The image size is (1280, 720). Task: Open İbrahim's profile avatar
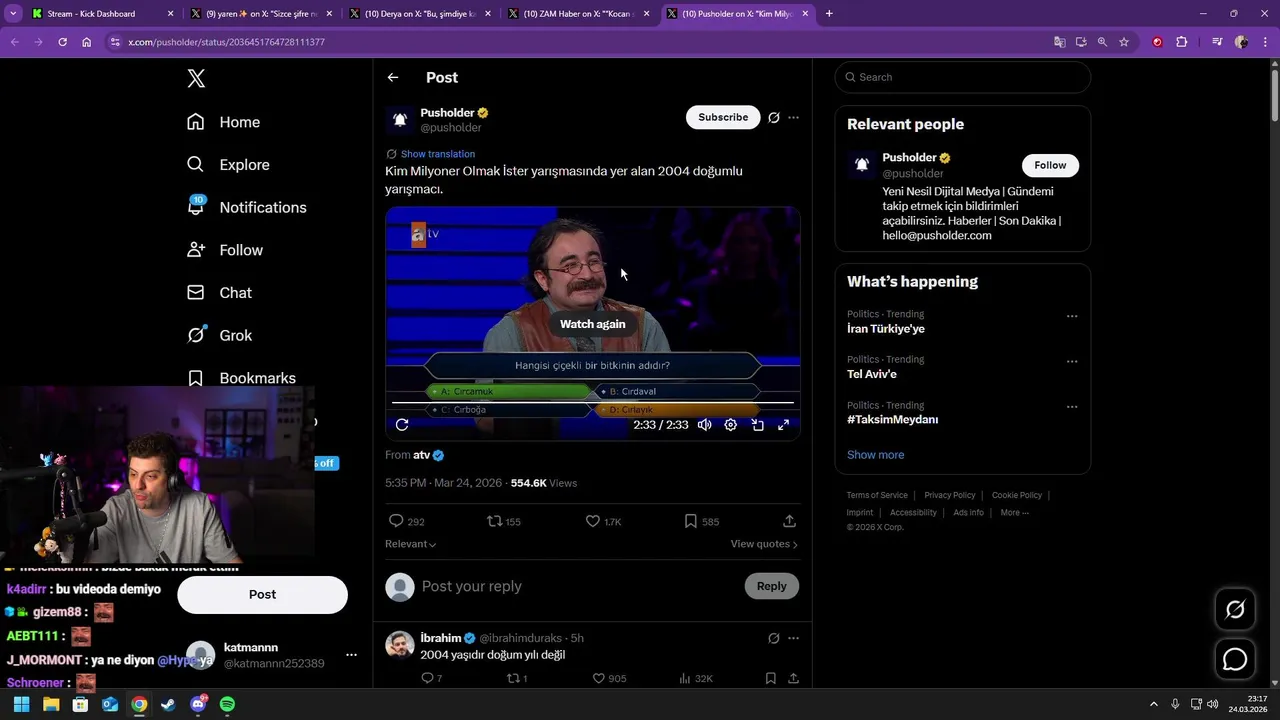point(400,645)
